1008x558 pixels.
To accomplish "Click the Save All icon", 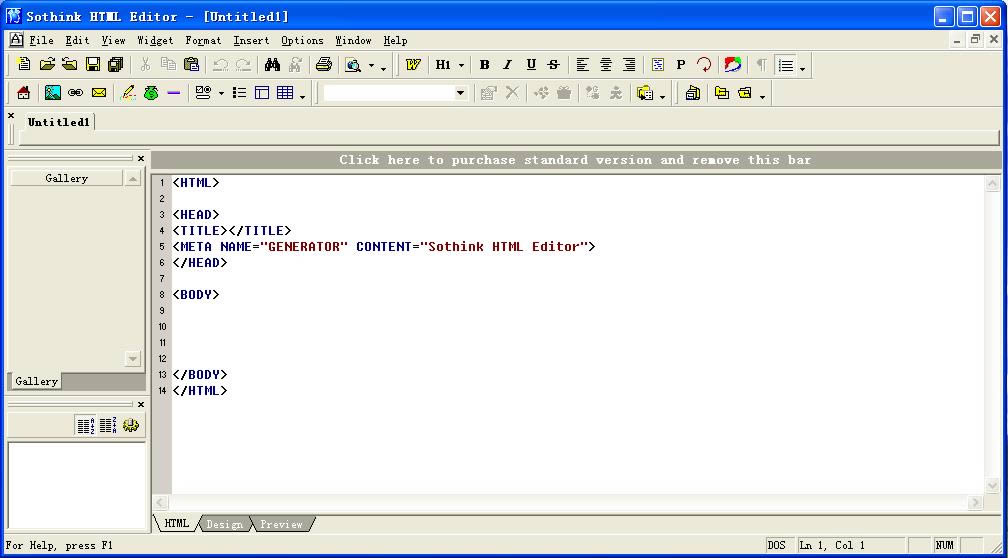I will 116,64.
